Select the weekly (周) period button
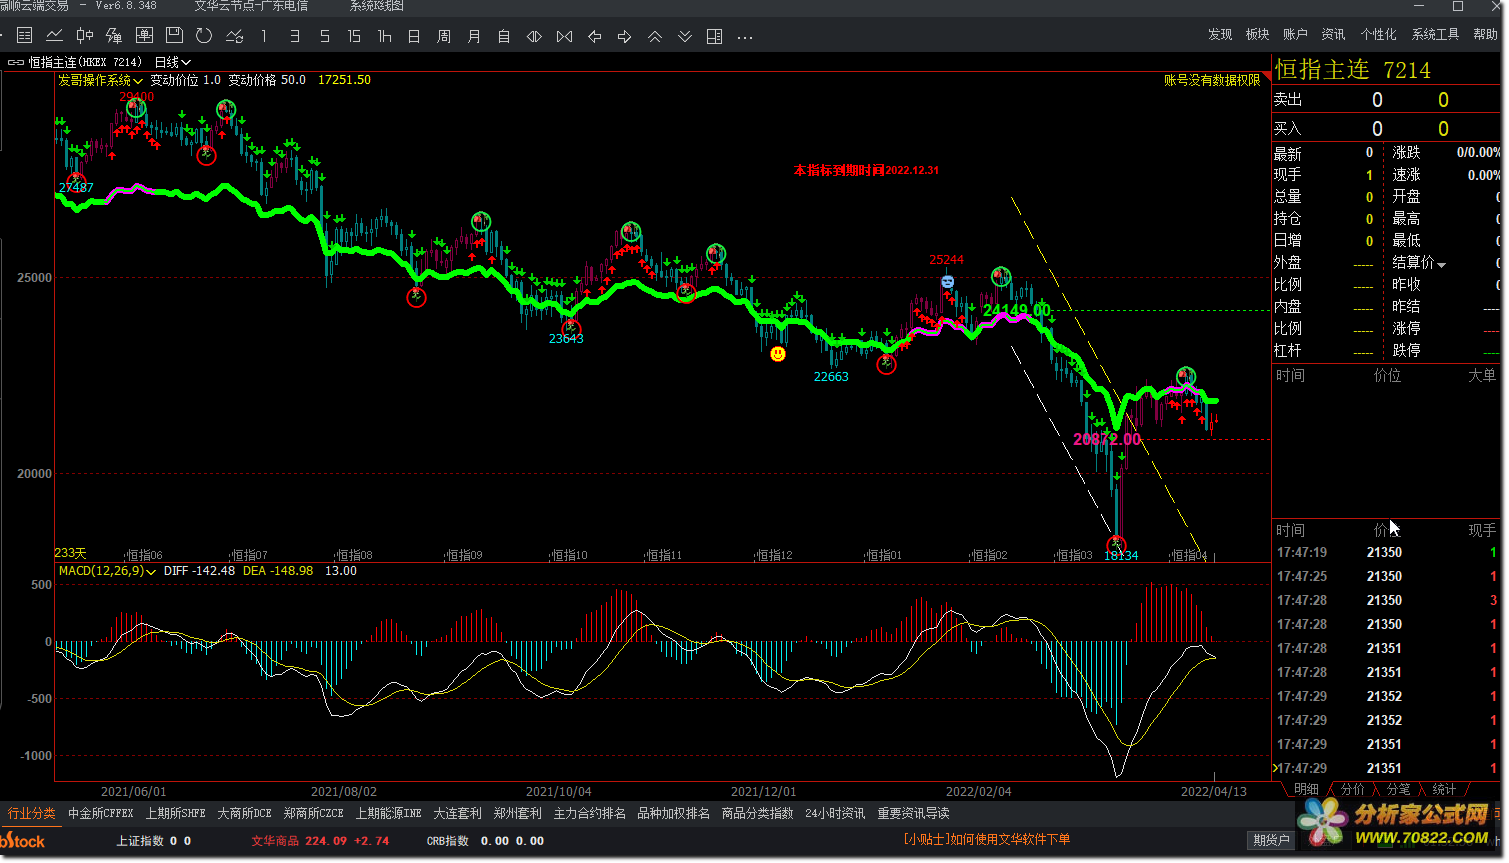The height and width of the screenshot is (863, 1509). 444,36
